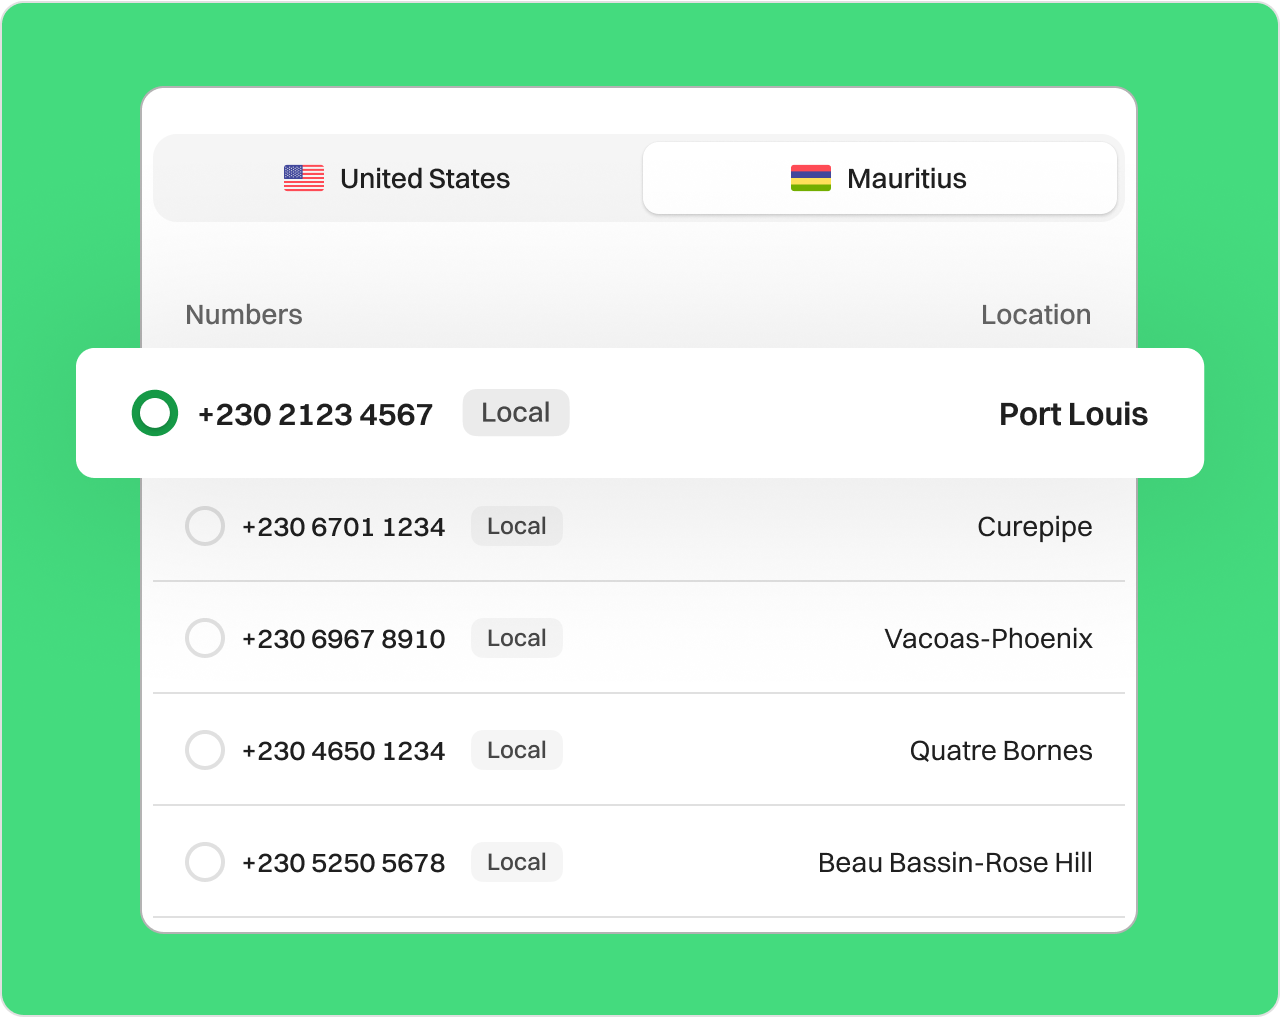
Task: Click the Curepipe location label
Action: pos(1034,527)
